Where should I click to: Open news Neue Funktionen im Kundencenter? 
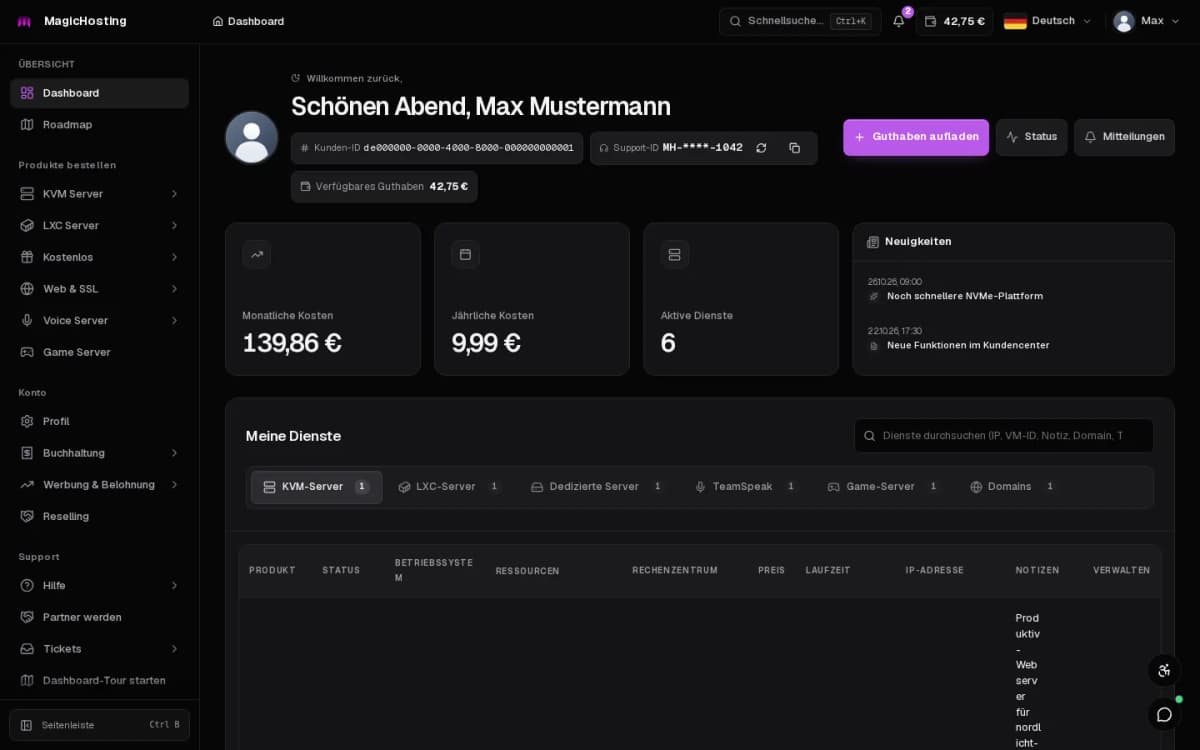pos(968,345)
